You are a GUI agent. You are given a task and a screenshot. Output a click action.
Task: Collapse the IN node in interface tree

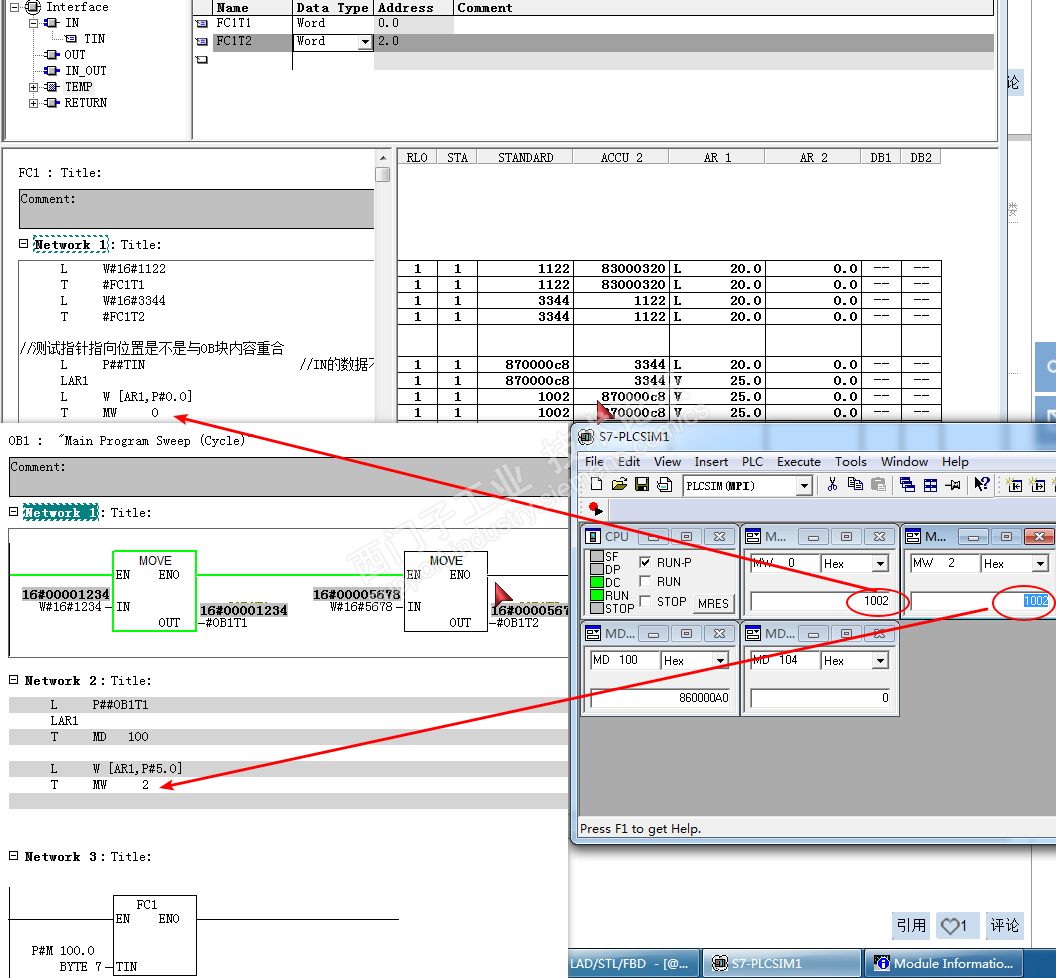click(x=34, y=23)
